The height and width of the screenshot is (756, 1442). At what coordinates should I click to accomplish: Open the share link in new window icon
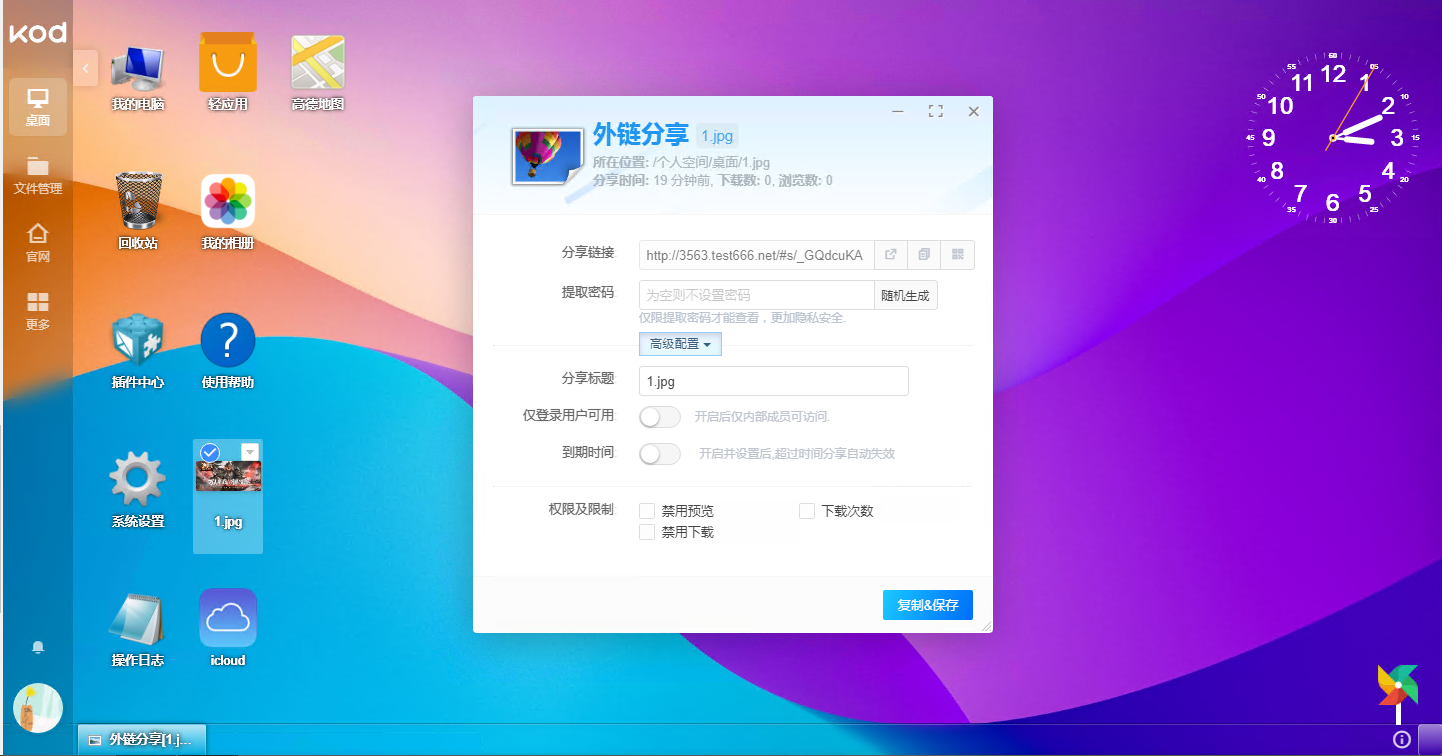click(x=891, y=255)
